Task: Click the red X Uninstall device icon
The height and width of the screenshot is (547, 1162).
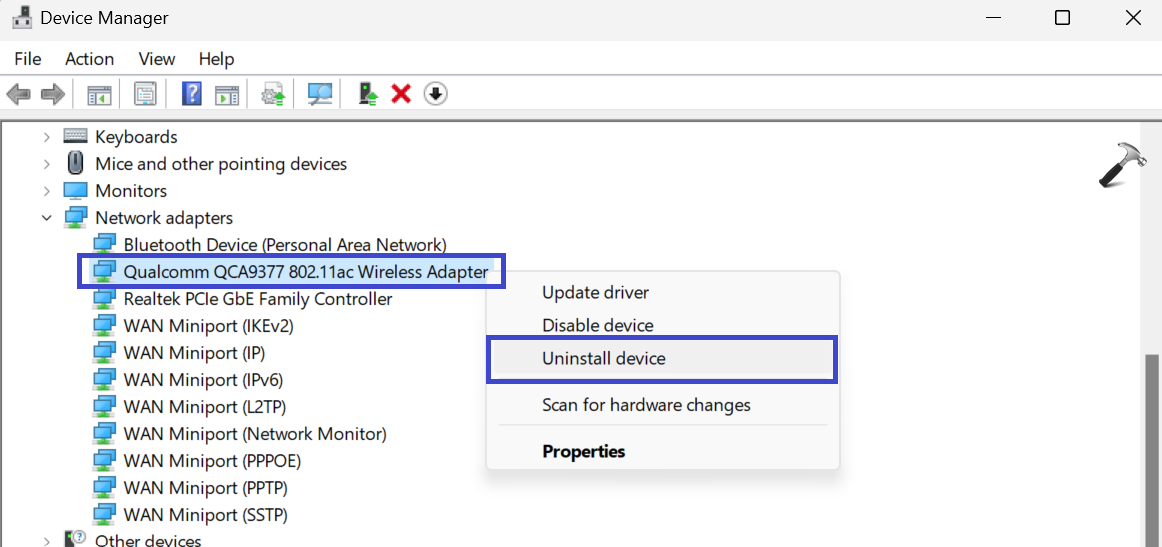Action: coord(401,94)
